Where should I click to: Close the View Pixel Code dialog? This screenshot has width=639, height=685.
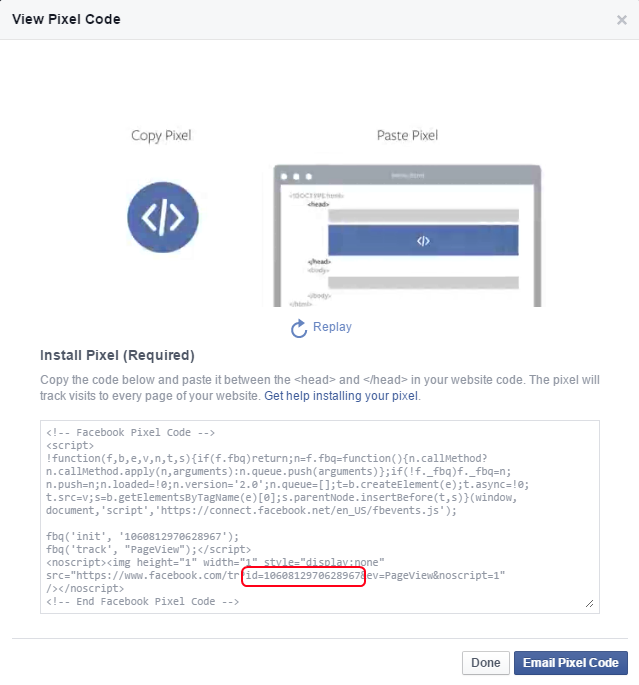(x=622, y=20)
